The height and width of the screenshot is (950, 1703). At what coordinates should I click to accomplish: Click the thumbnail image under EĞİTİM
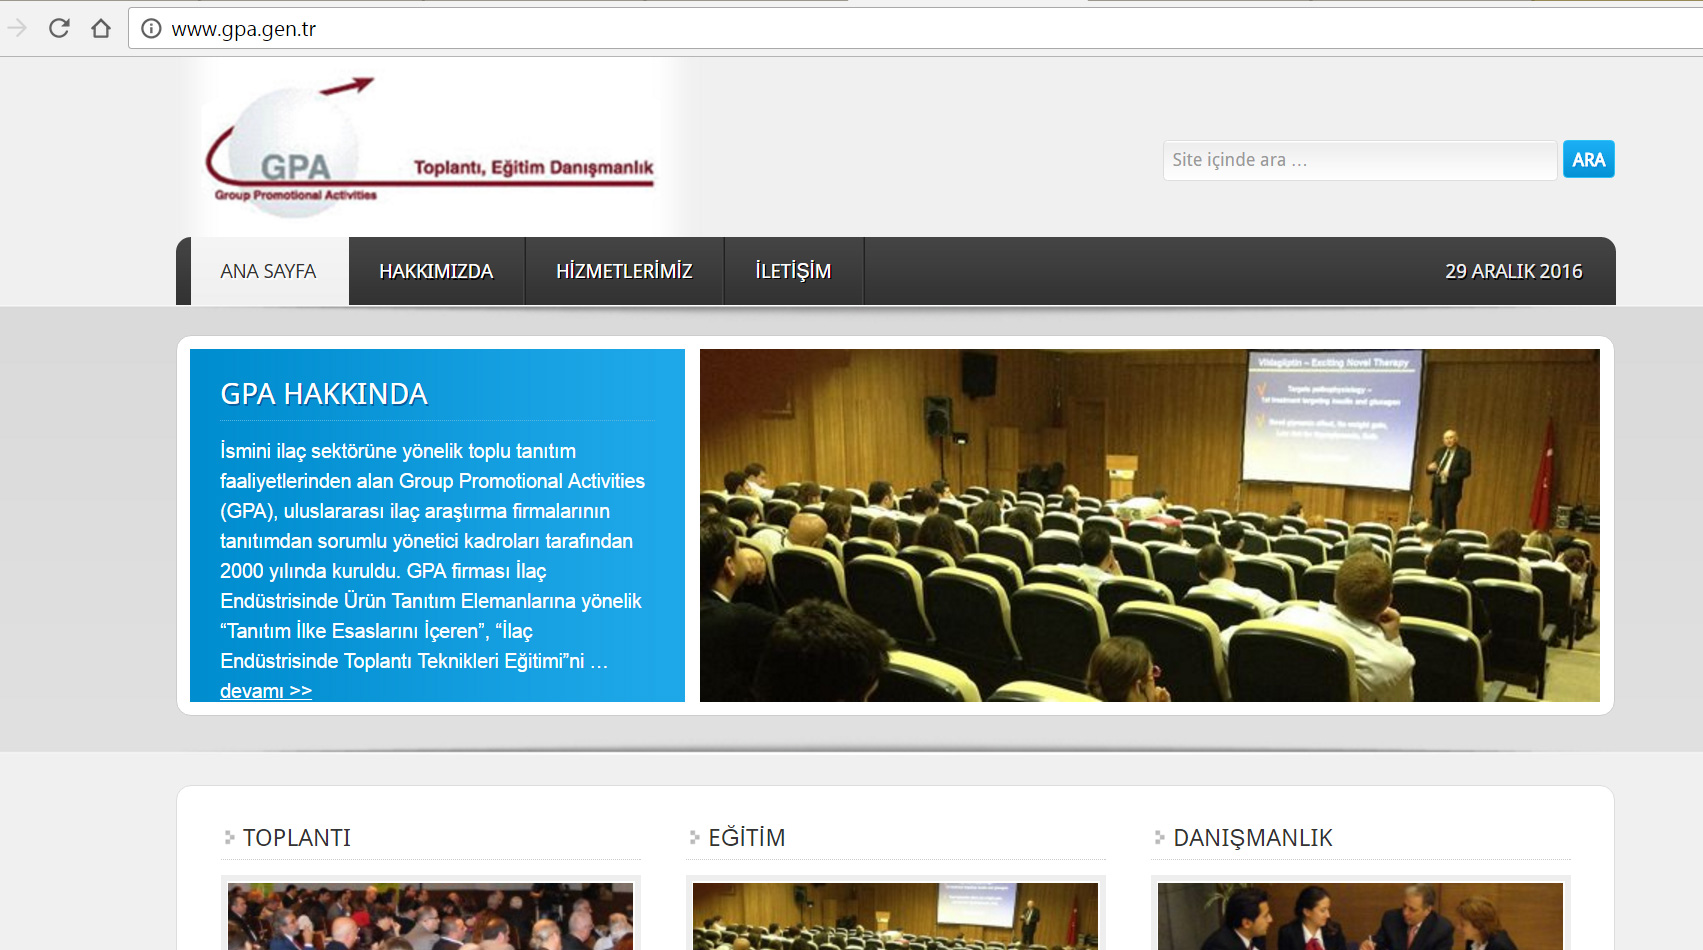[x=895, y=916]
